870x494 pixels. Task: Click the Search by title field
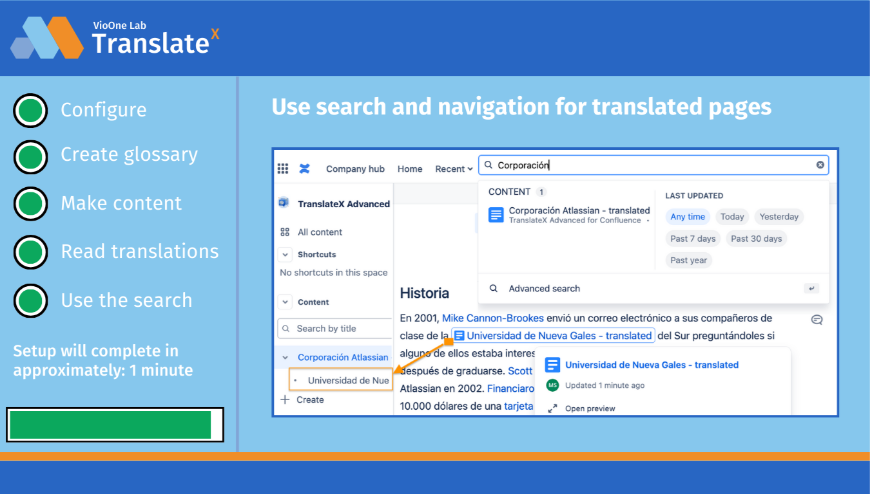click(335, 329)
